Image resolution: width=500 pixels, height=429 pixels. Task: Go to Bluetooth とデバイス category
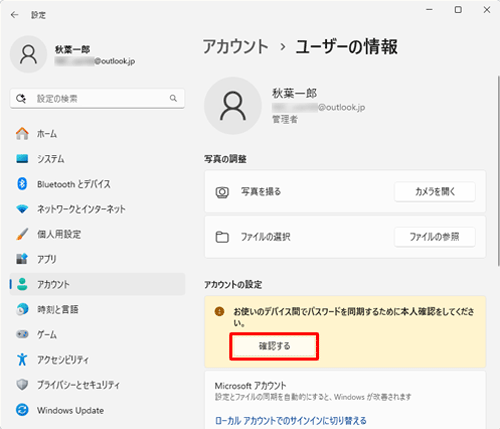97,184
